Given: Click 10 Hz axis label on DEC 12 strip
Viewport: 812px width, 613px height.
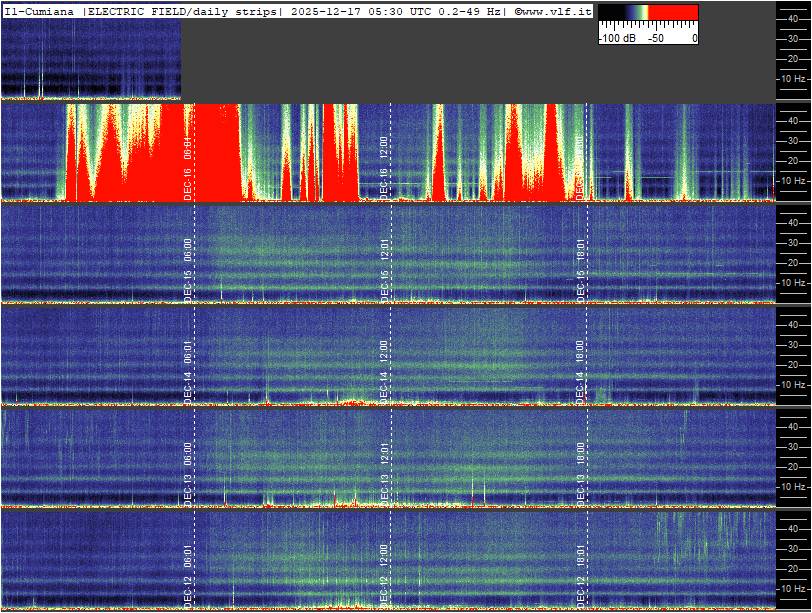Looking at the screenshot, I should 795,588.
